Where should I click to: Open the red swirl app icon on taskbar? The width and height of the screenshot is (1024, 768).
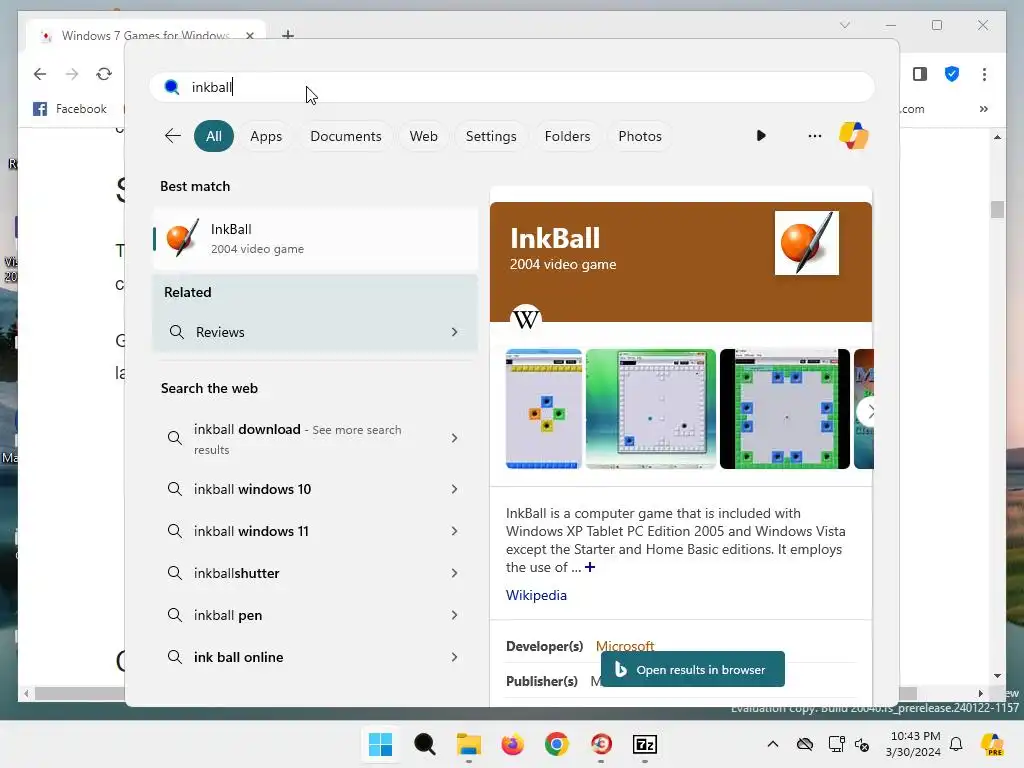(601, 744)
